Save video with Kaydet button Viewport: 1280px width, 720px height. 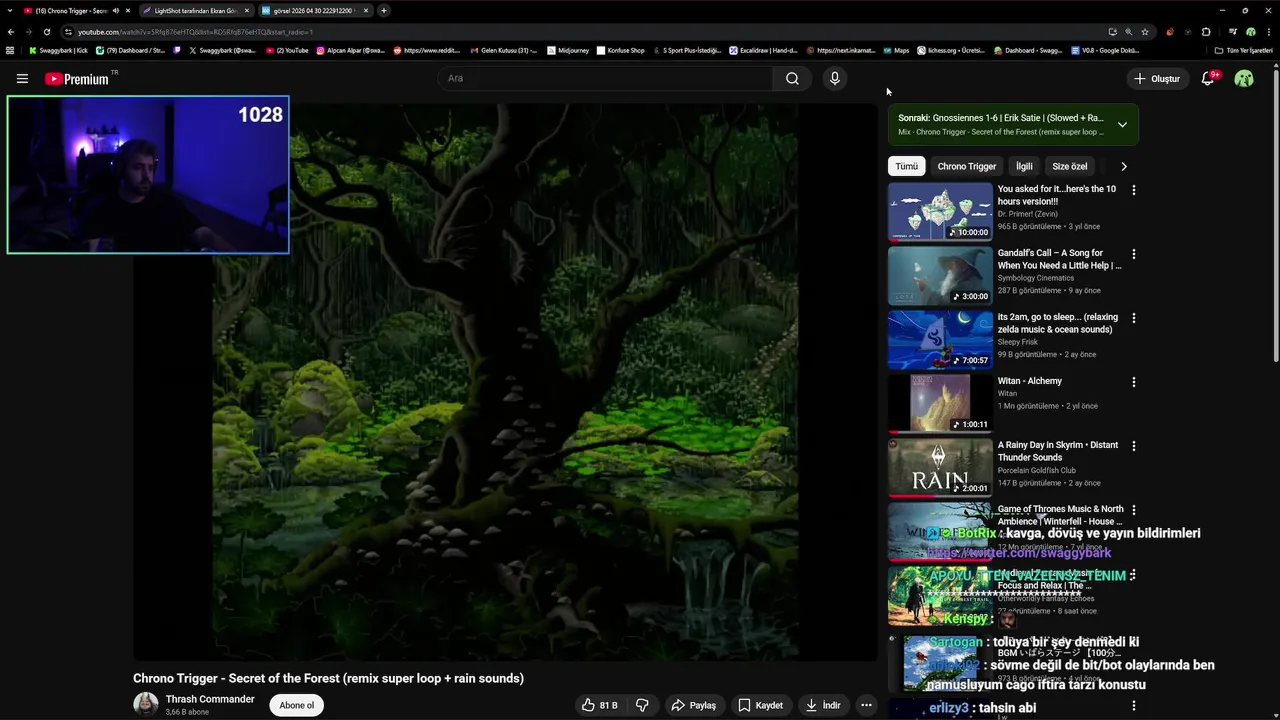[760, 705]
